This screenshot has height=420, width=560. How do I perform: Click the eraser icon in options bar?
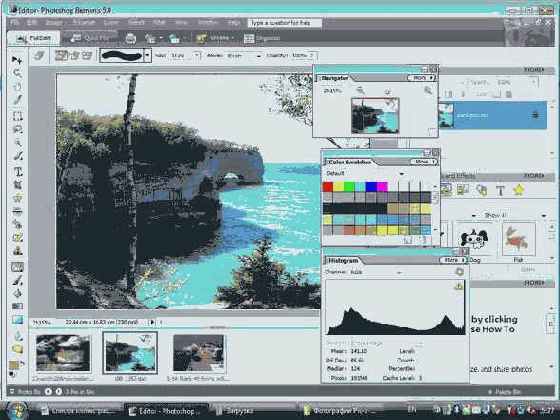39,55
